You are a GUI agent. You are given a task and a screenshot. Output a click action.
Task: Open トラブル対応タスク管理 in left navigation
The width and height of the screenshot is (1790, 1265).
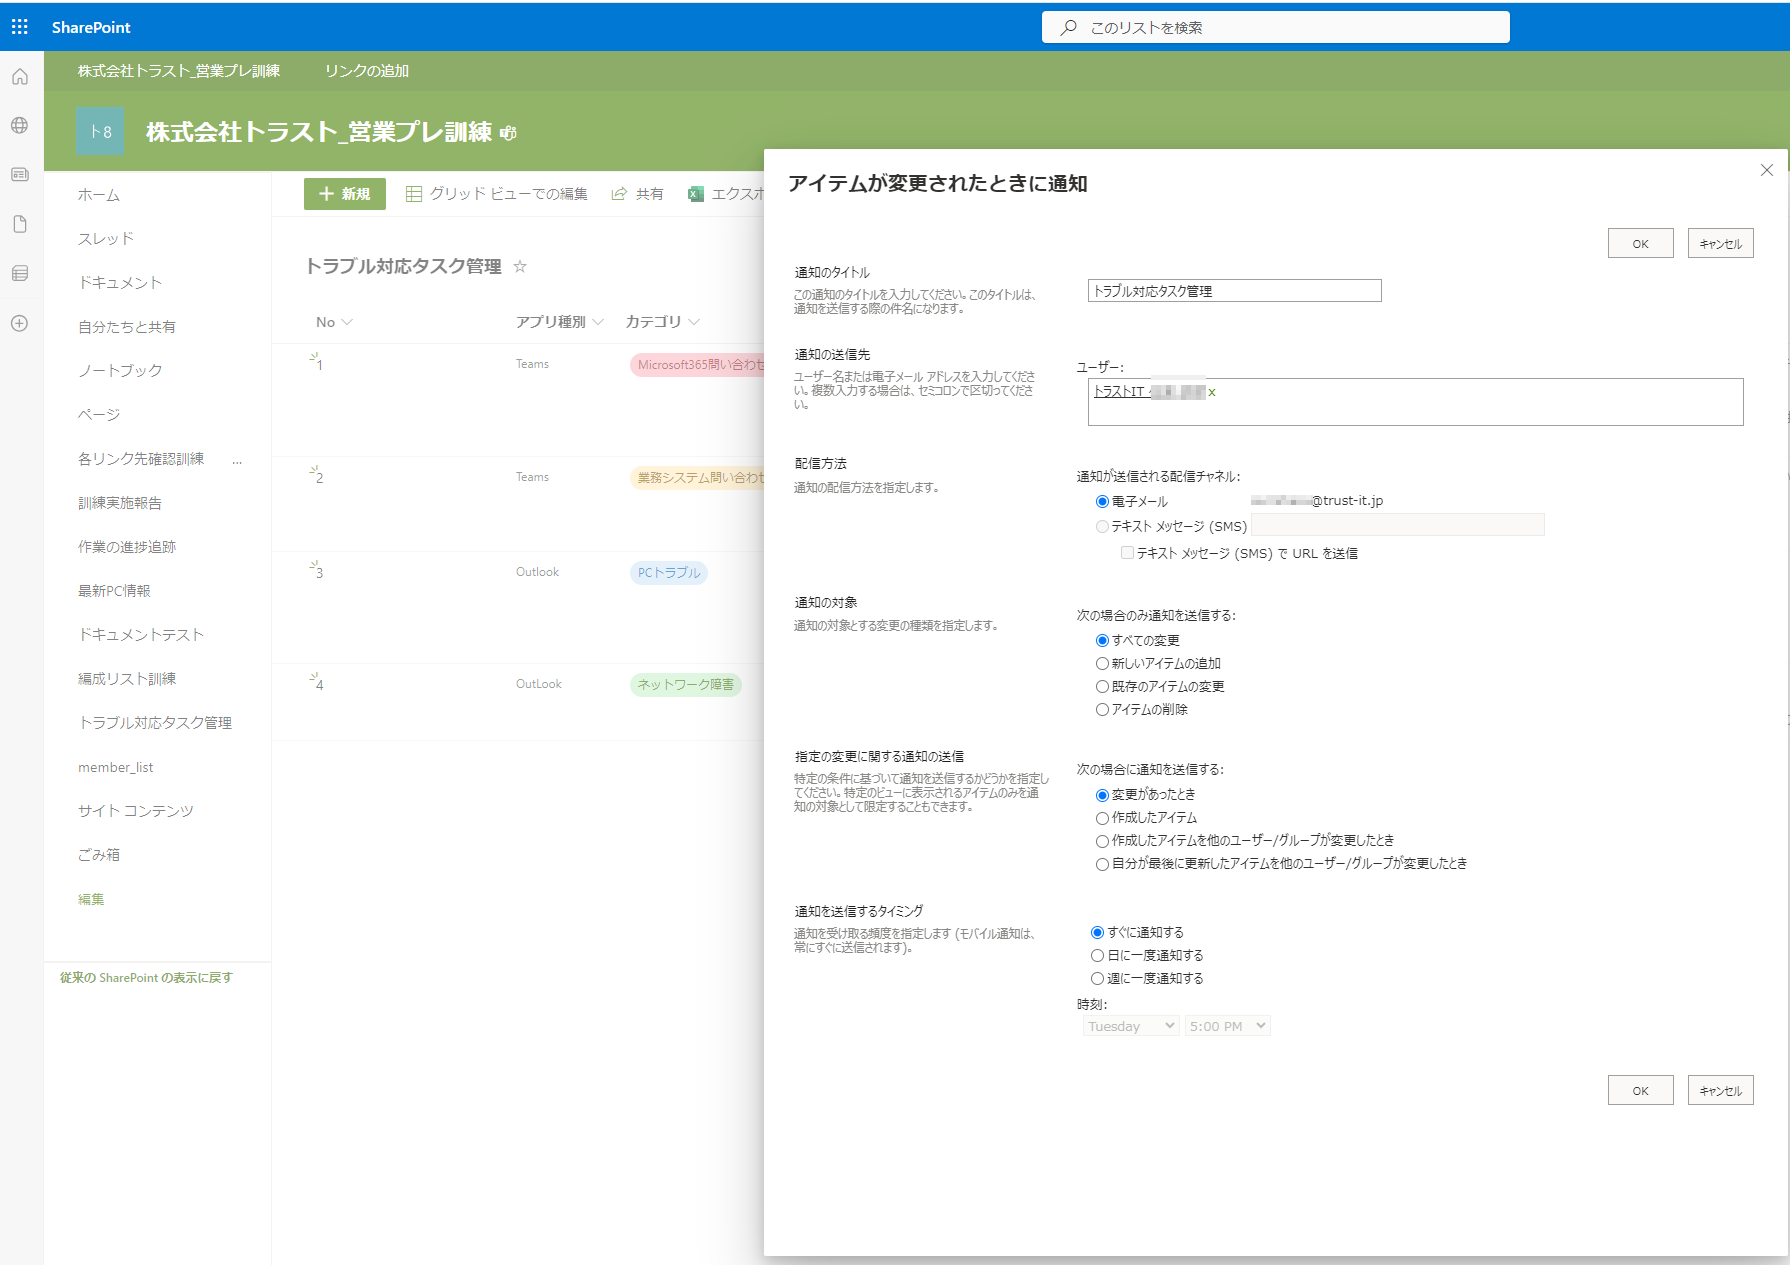click(x=155, y=723)
